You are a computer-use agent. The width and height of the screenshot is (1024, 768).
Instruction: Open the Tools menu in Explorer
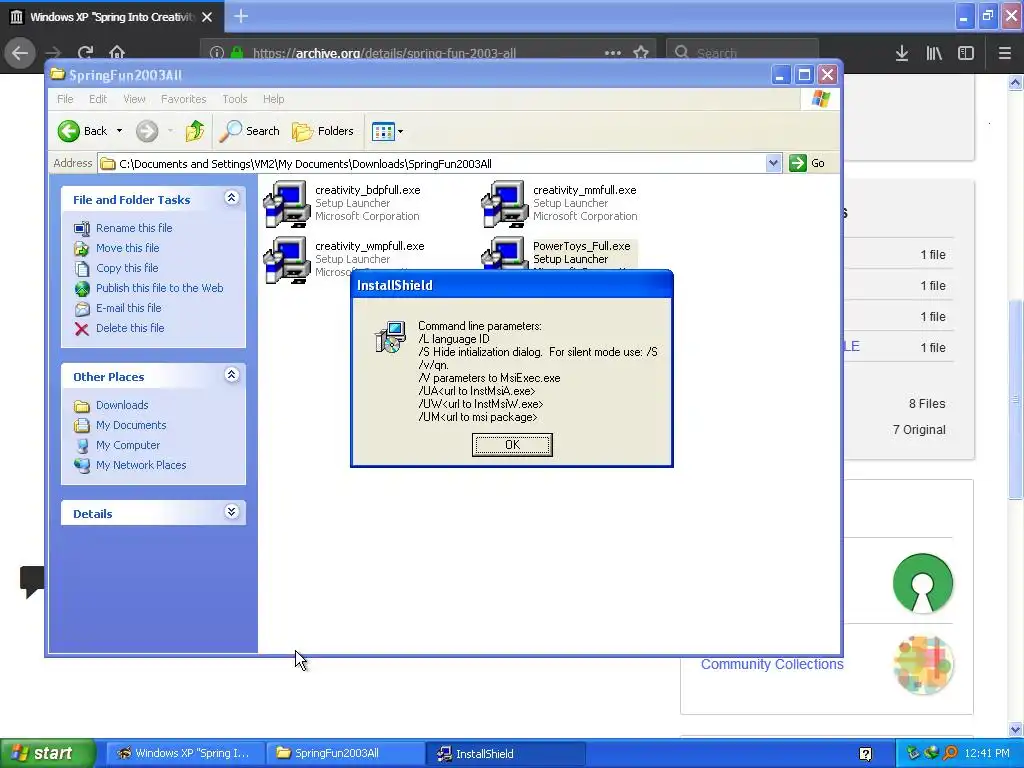[x=234, y=99]
